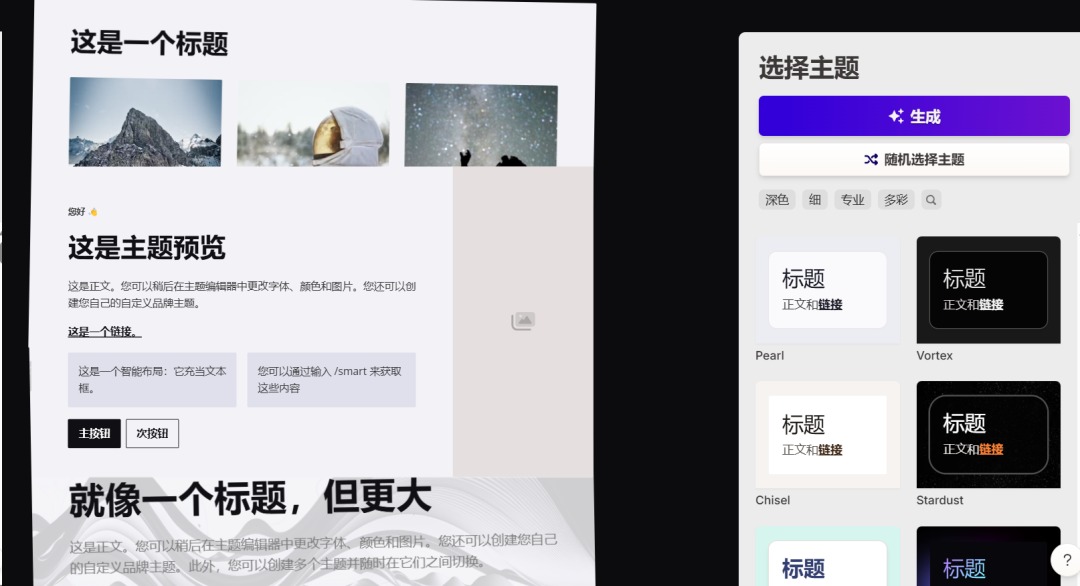Click the shuffle icon on 随机选择主题
Image resolution: width=1080 pixels, height=586 pixels.
pos(871,160)
